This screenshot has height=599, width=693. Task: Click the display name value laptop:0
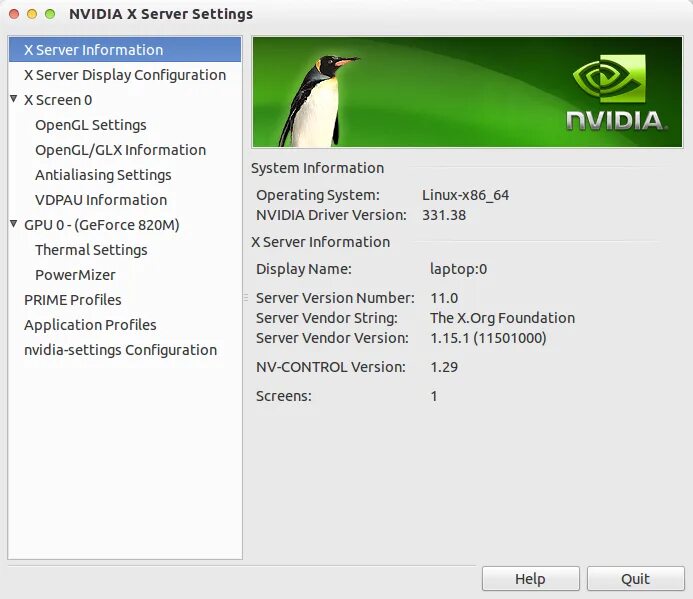click(x=458, y=269)
